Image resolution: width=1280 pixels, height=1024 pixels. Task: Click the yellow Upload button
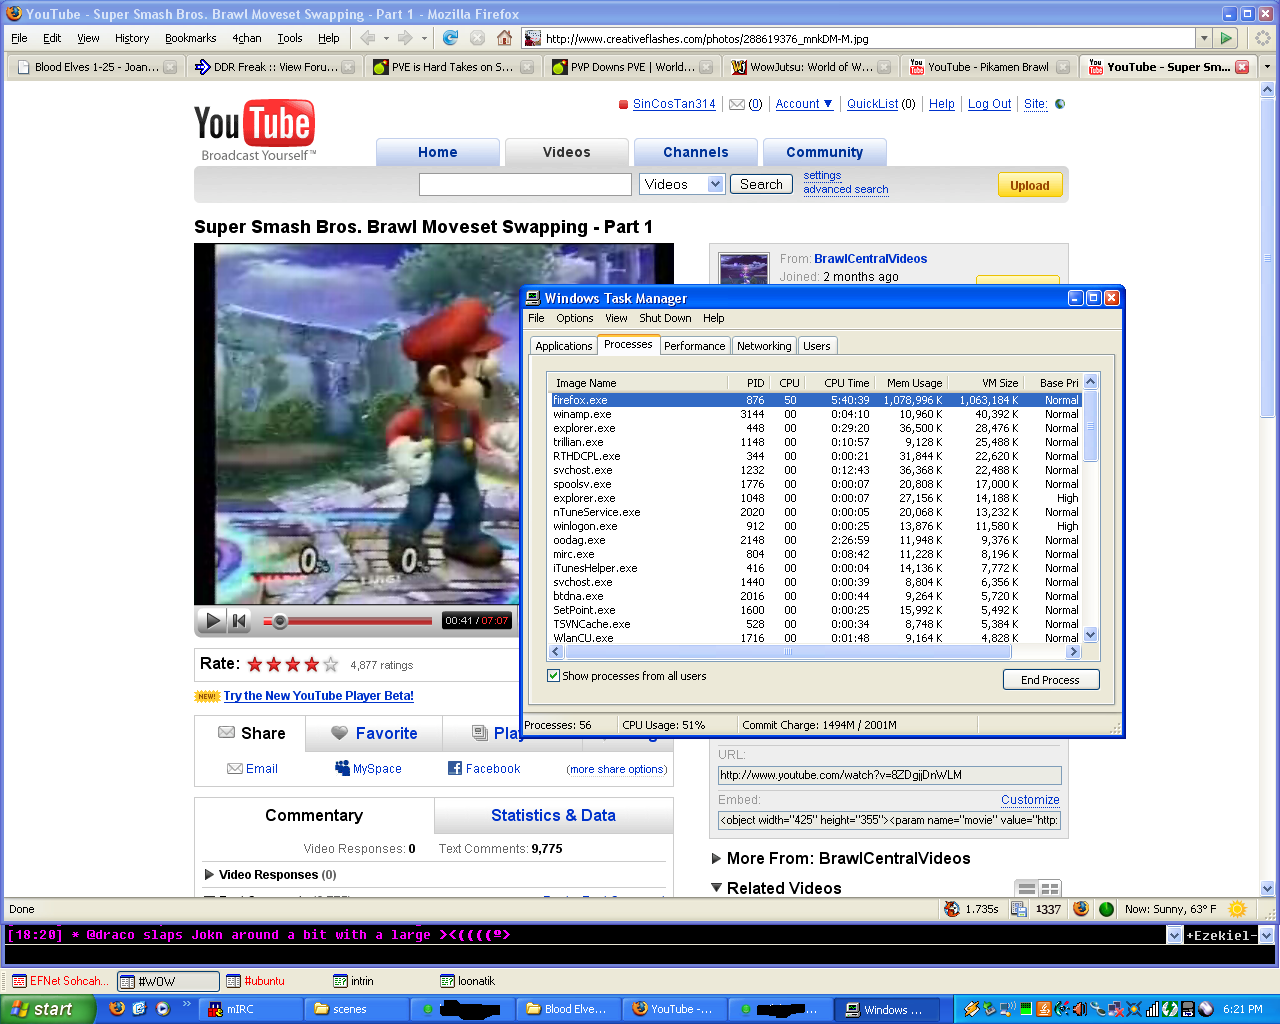tap(1029, 185)
